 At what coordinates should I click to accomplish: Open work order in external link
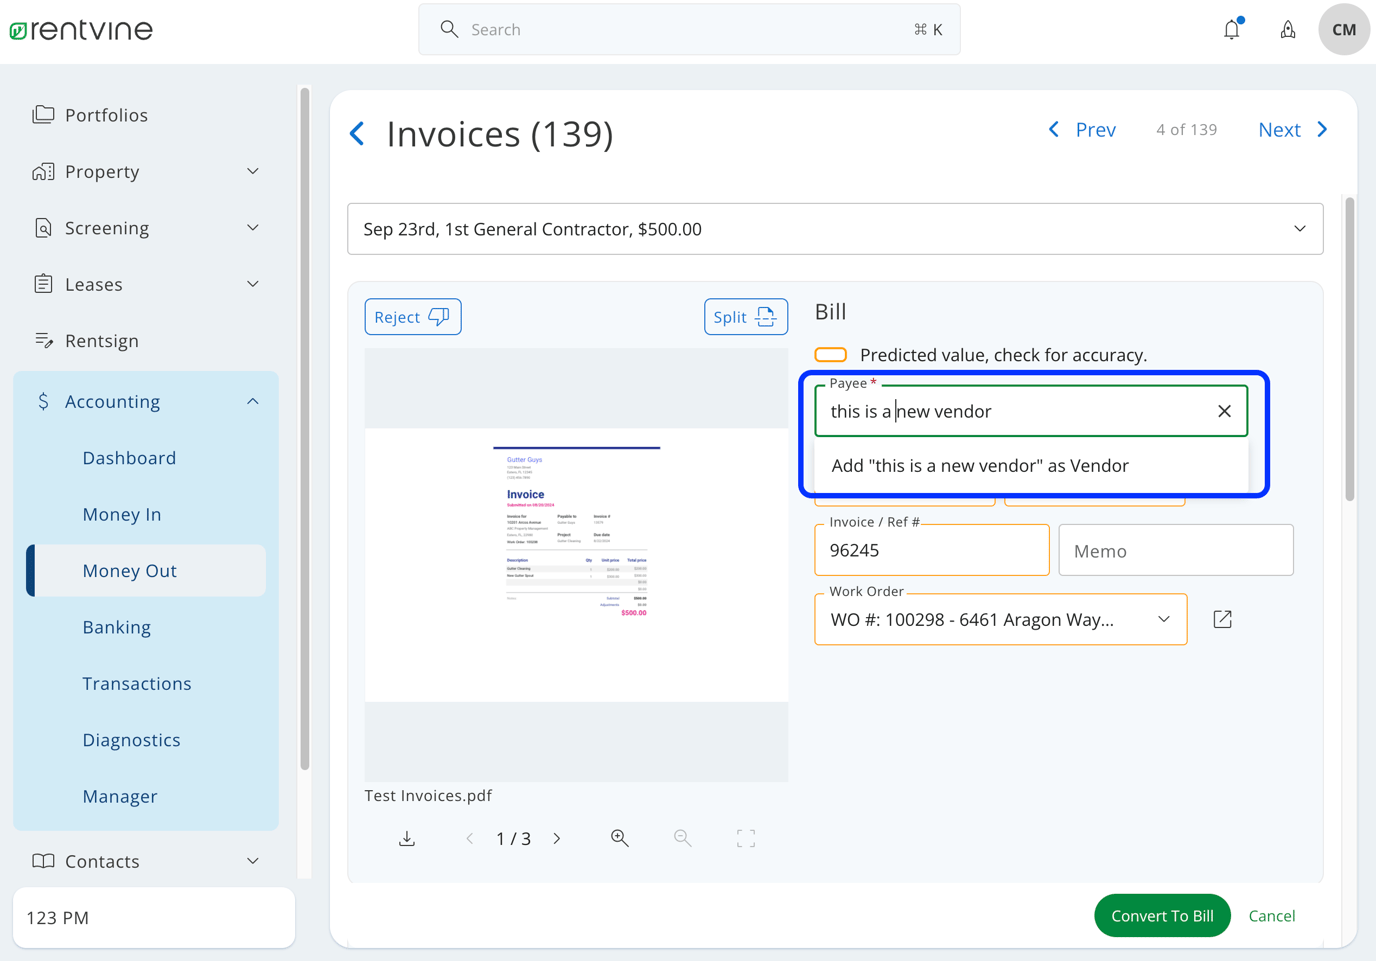[x=1222, y=620]
